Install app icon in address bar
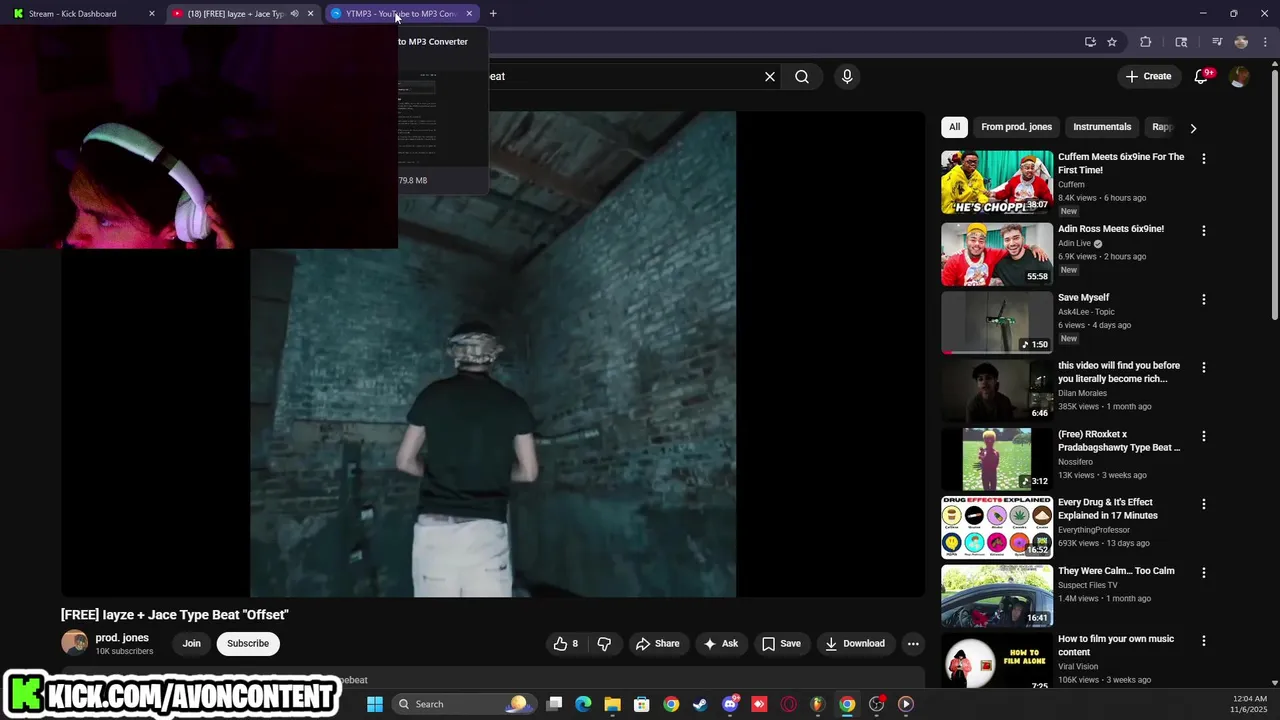Image resolution: width=1280 pixels, height=720 pixels. click(x=1090, y=42)
